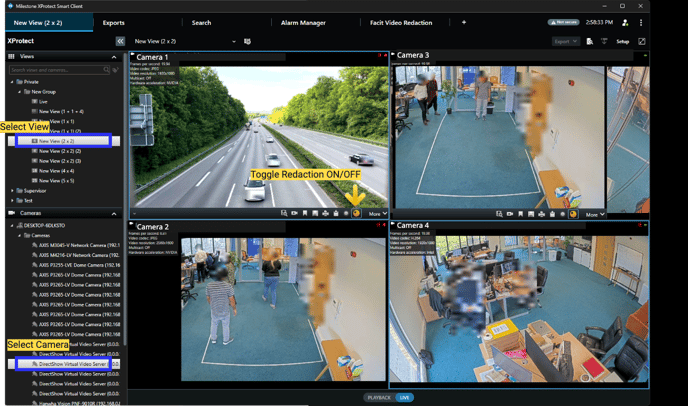Open user account icon in top bar
688x406 pixels.
point(625,22)
